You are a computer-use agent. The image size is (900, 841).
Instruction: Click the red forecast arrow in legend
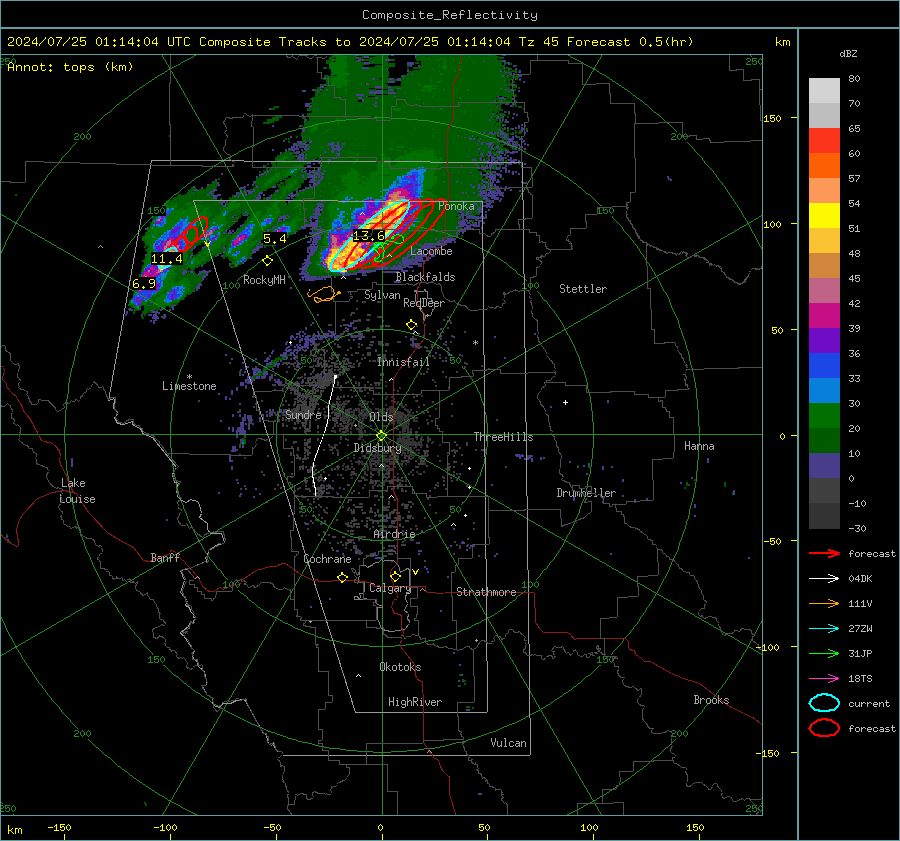pos(824,553)
